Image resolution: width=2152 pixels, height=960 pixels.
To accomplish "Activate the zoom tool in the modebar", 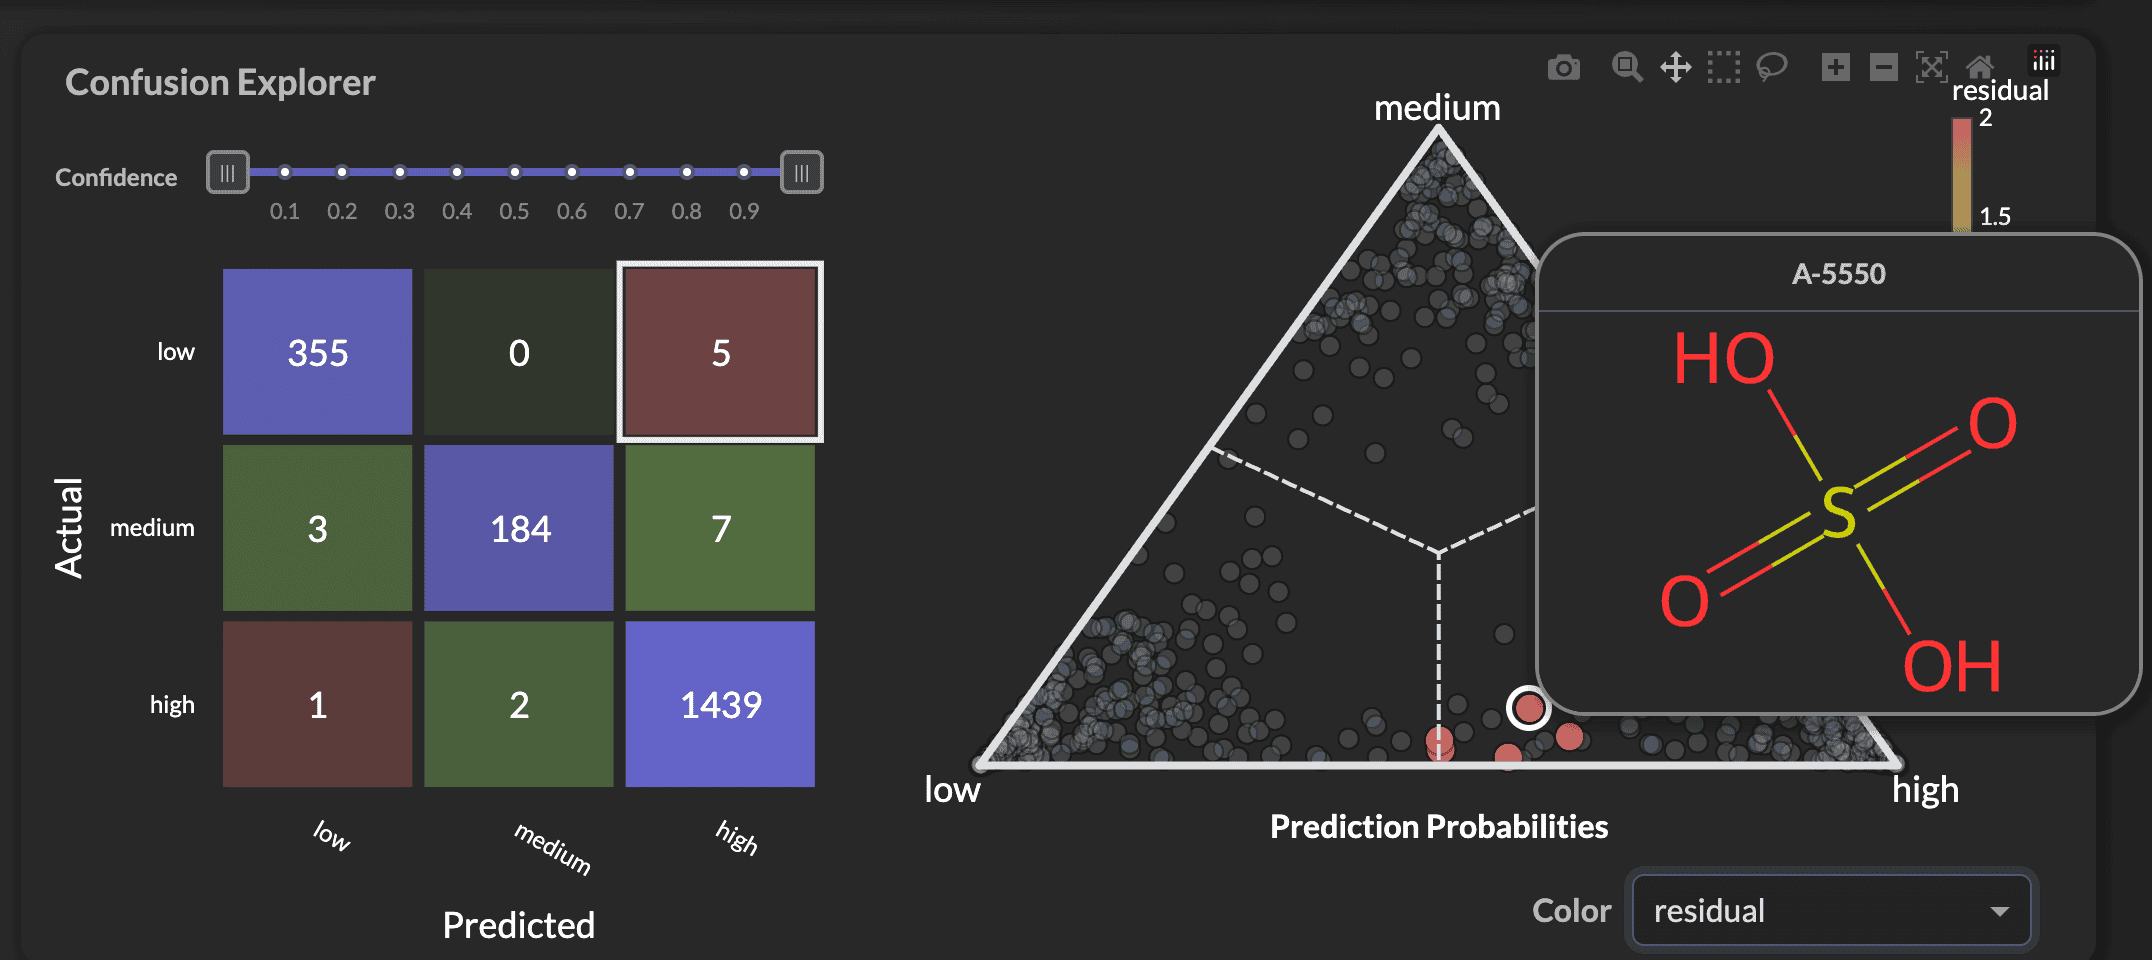I will (x=1626, y=67).
